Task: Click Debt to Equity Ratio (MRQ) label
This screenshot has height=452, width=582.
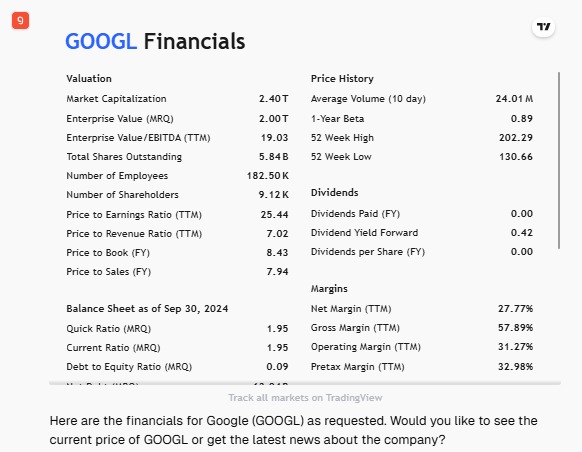Action: pos(129,367)
